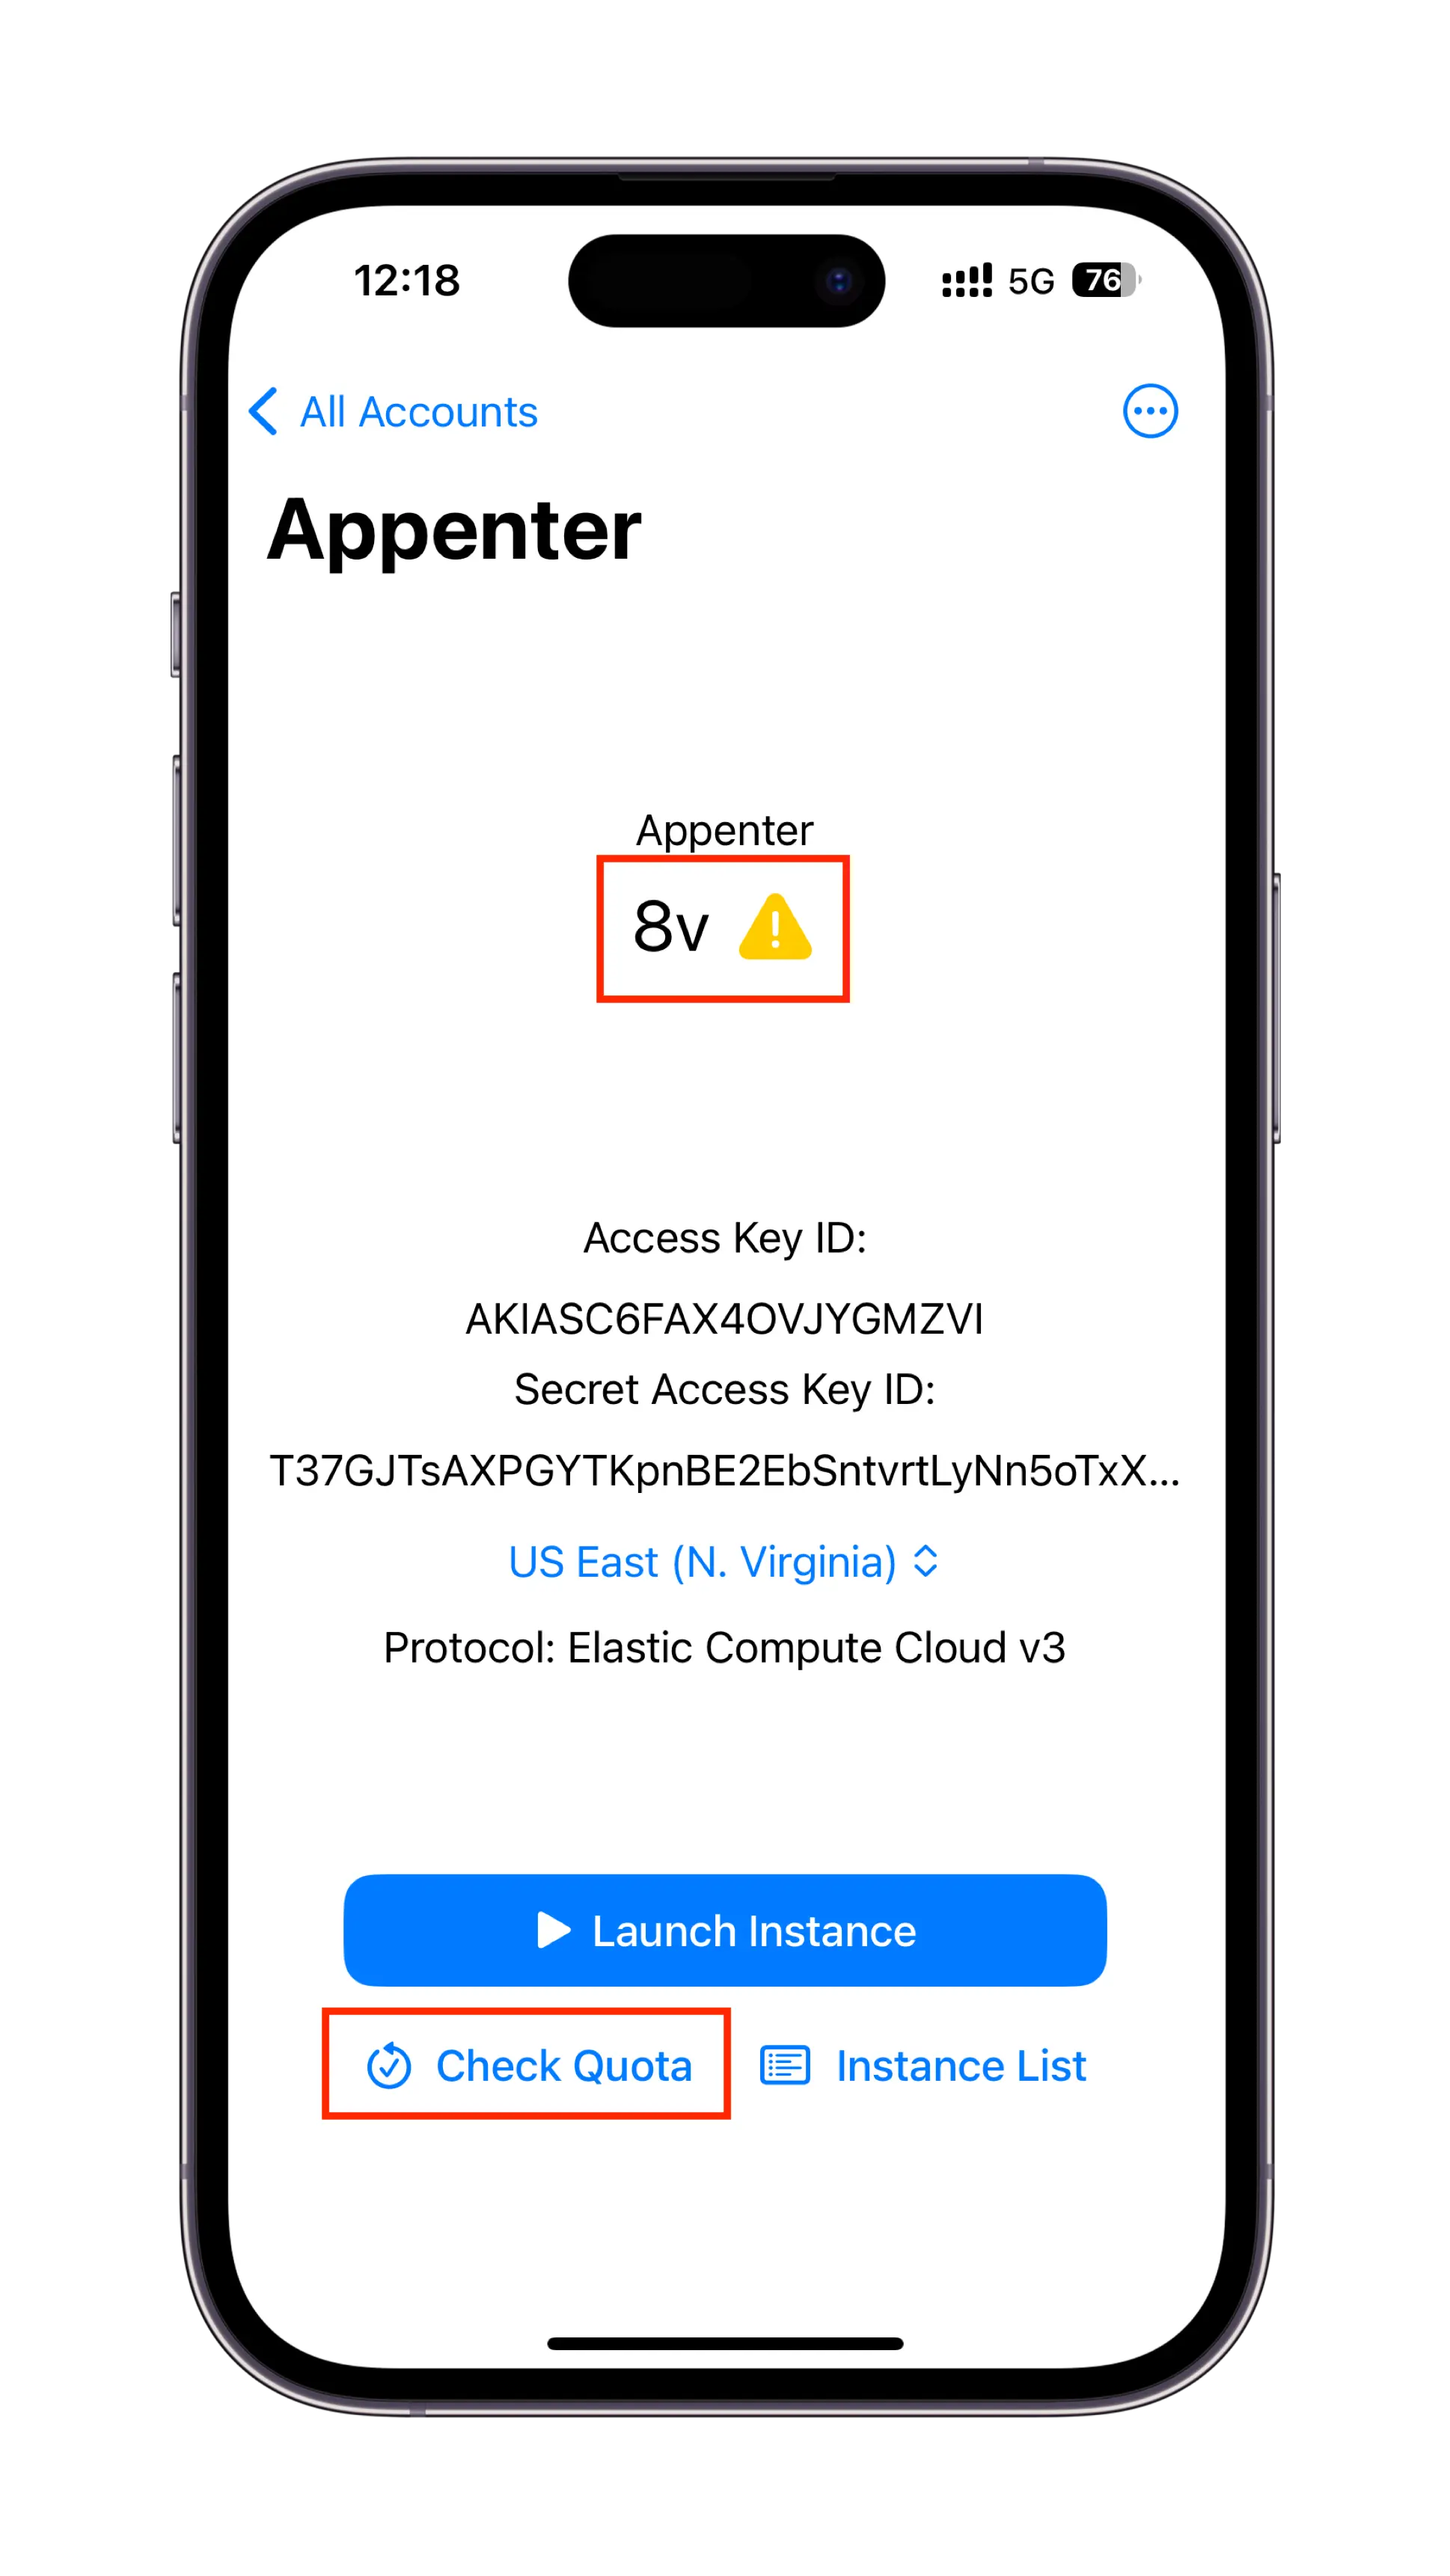The height and width of the screenshot is (2576, 1450).
Task: Open the three-dot overflow menu
Action: (x=1151, y=411)
